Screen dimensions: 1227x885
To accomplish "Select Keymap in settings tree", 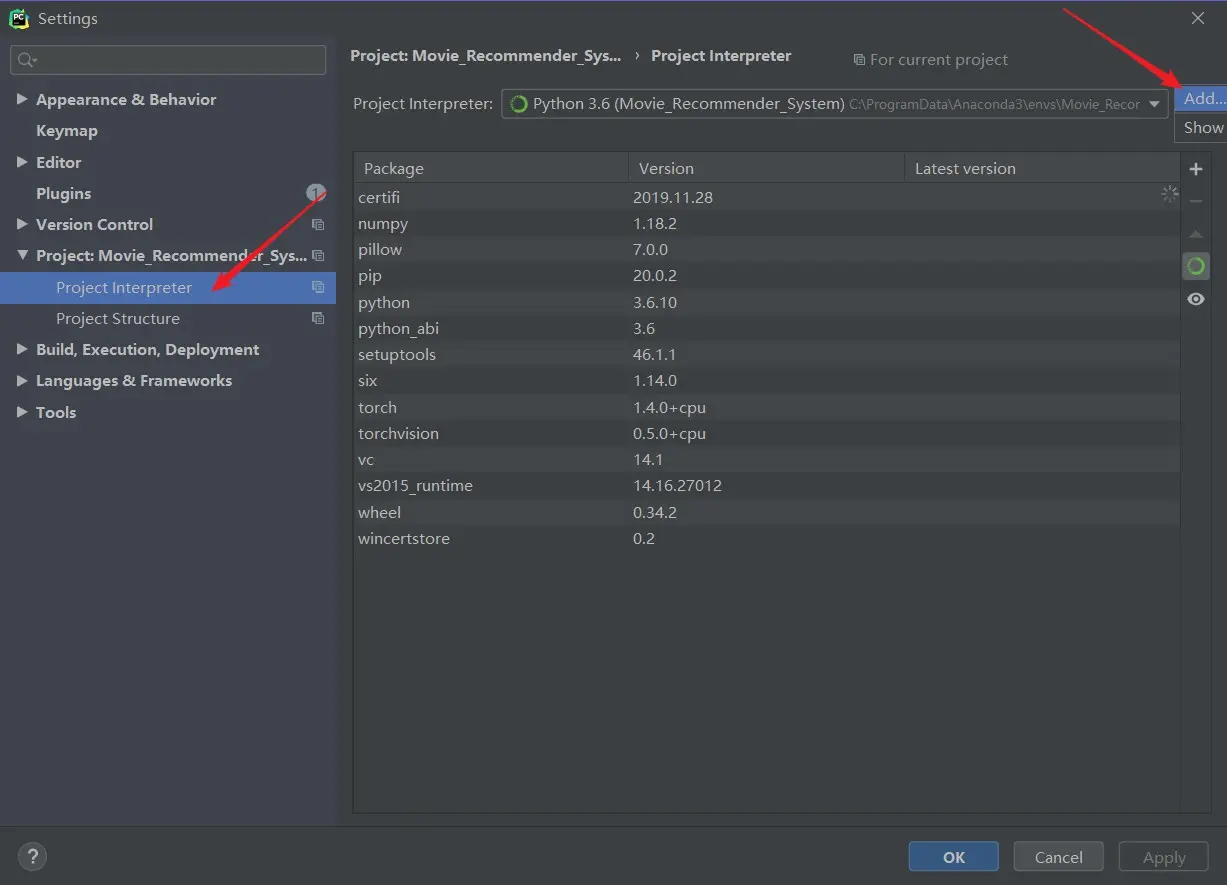I will point(67,131).
